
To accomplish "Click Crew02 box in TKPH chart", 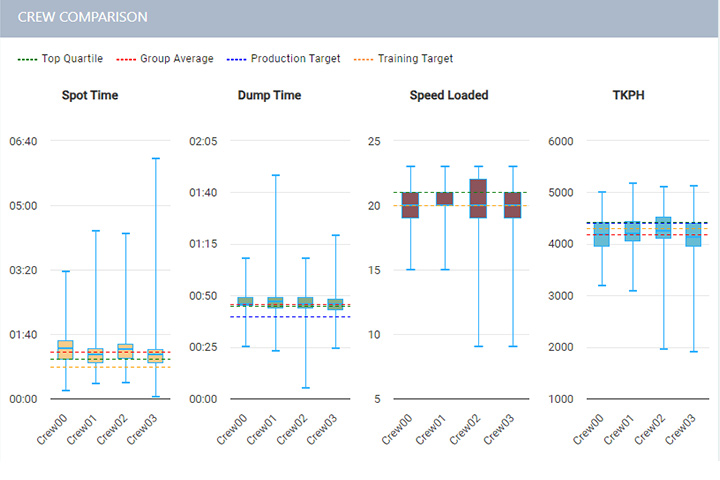I will tap(662, 227).
